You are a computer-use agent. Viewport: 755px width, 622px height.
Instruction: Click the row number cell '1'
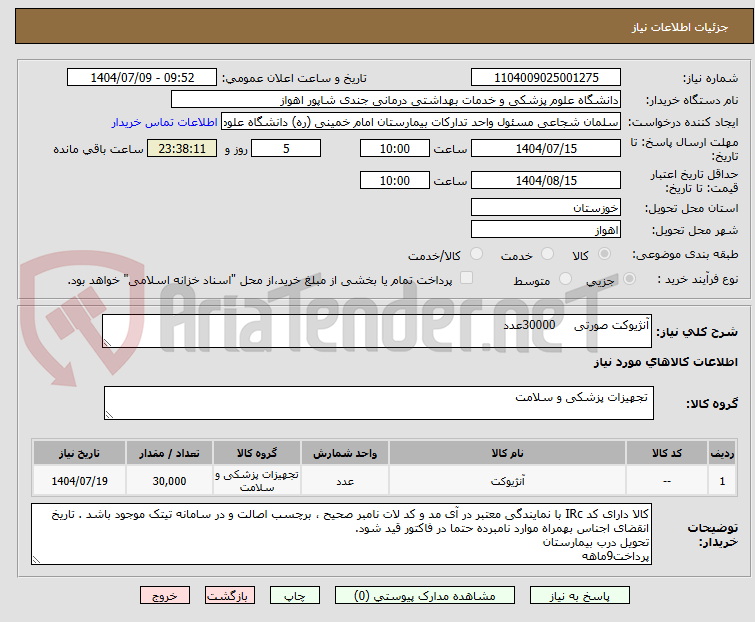pos(722,481)
